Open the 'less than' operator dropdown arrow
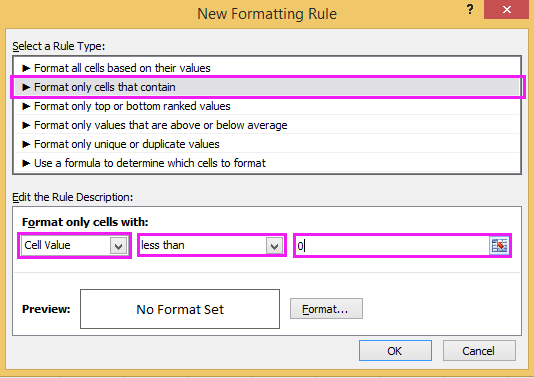Viewport: 534px width, 378px height. click(274, 246)
